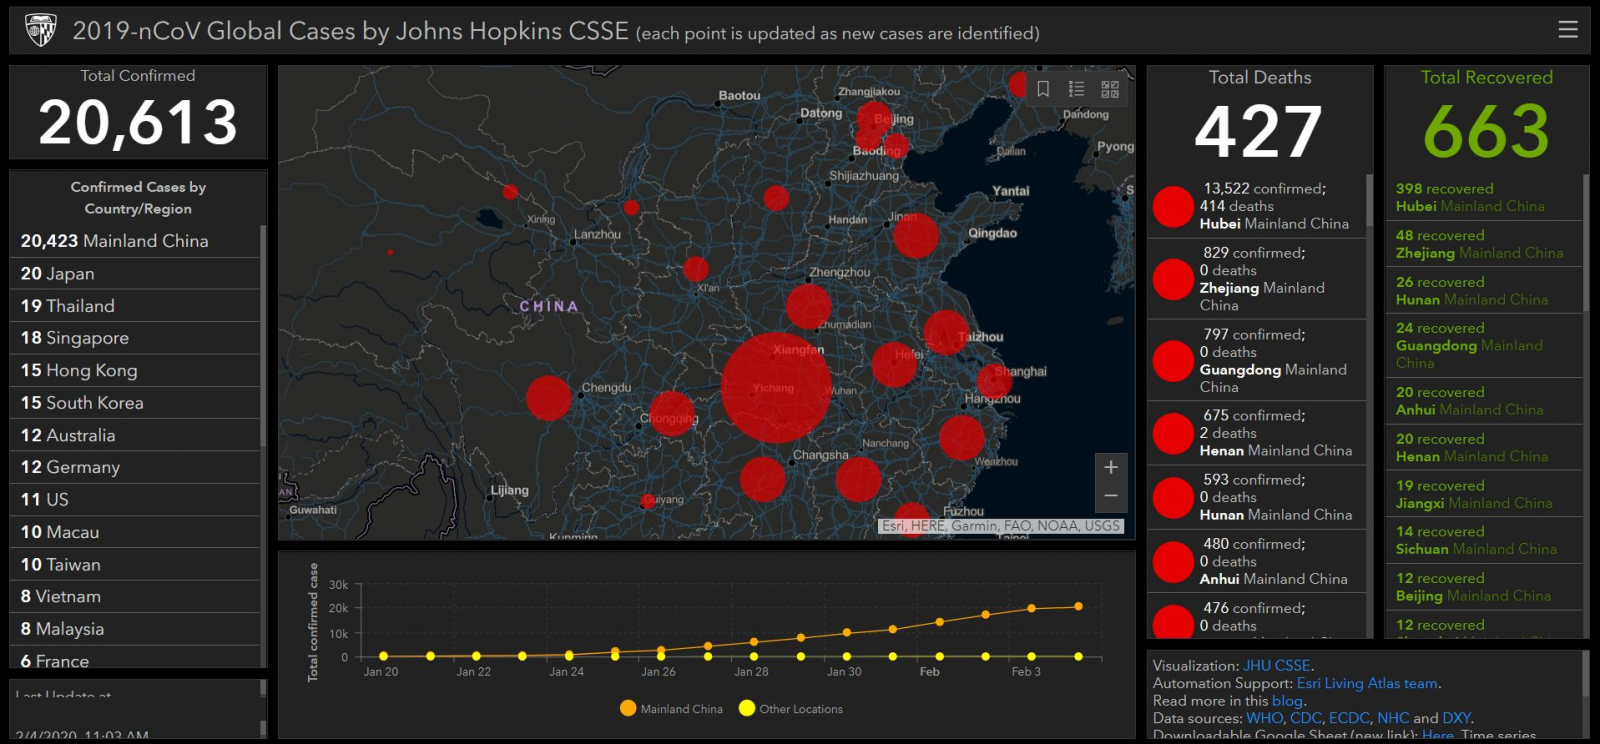The image size is (1600, 744).
Task: Open the Esri Living Atlas team link
Action: pos(1367,684)
